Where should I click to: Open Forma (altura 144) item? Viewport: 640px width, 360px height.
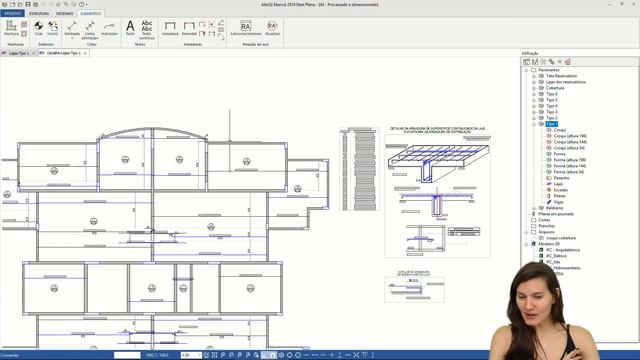(569, 166)
